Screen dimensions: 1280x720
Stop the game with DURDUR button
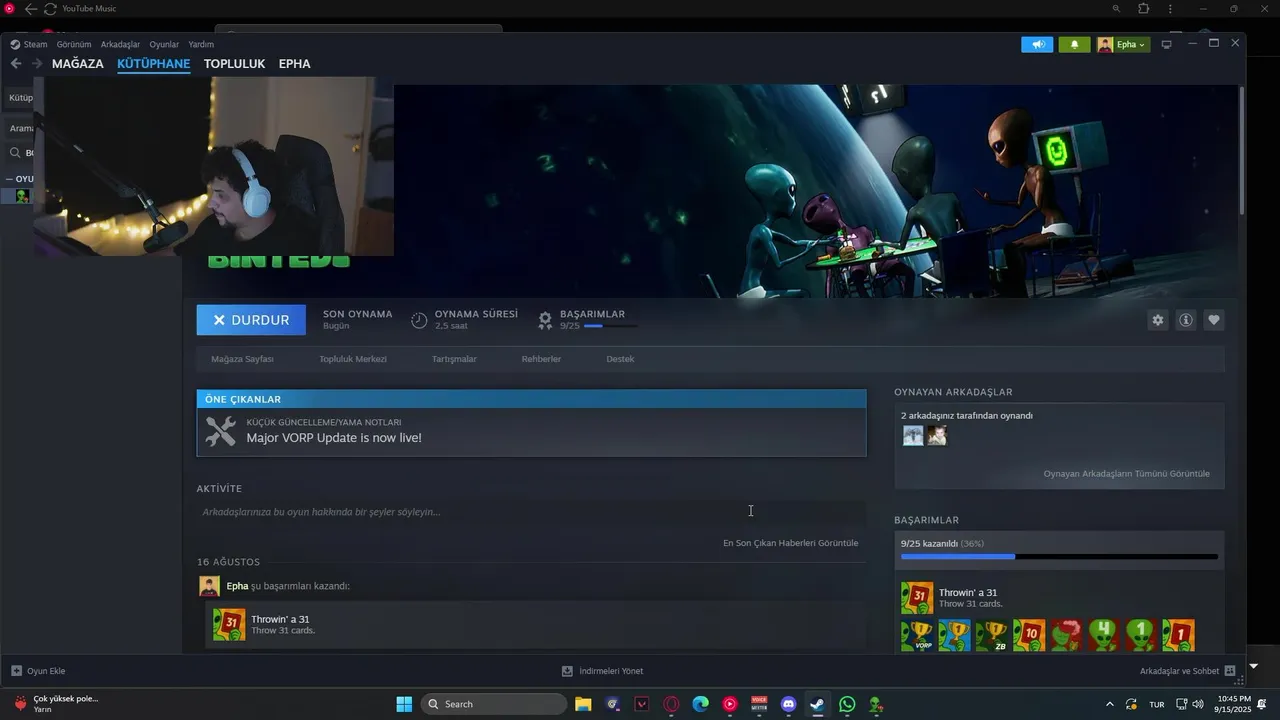pos(251,320)
